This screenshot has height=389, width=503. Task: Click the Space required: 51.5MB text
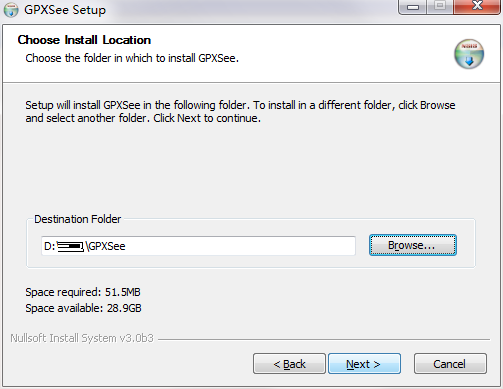(x=83, y=292)
